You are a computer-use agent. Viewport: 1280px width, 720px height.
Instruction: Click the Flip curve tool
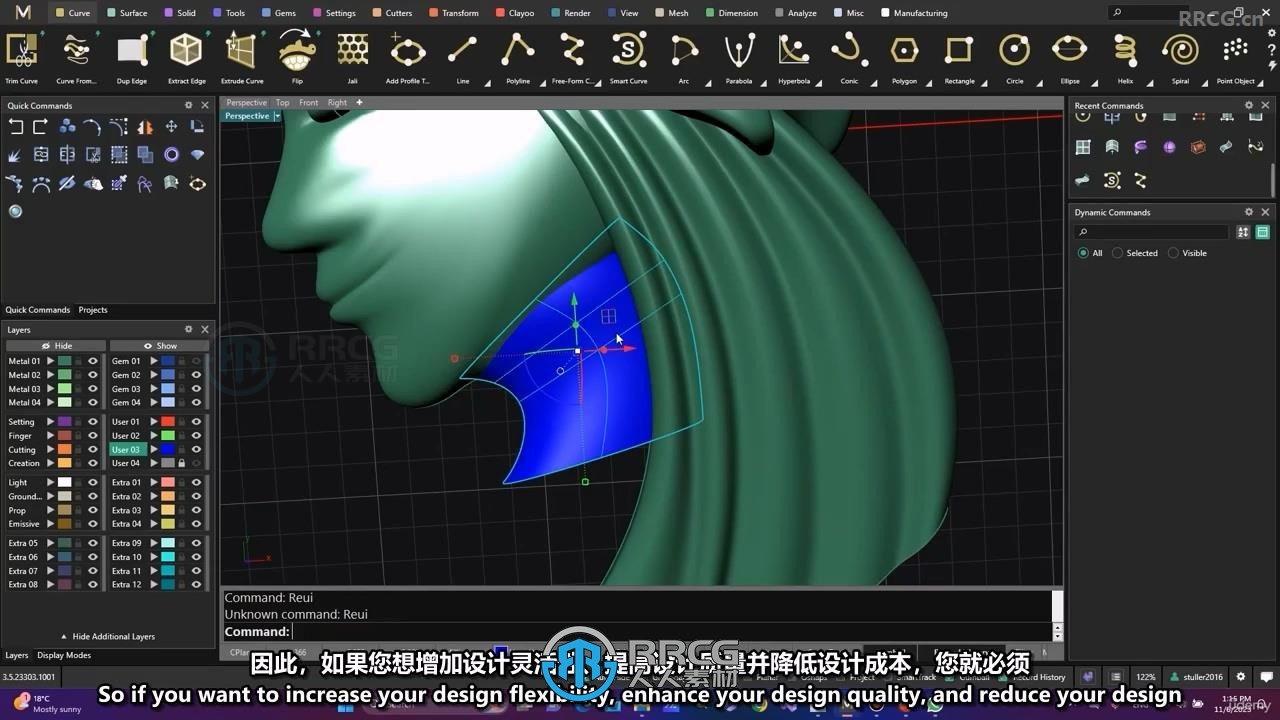click(x=297, y=57)
